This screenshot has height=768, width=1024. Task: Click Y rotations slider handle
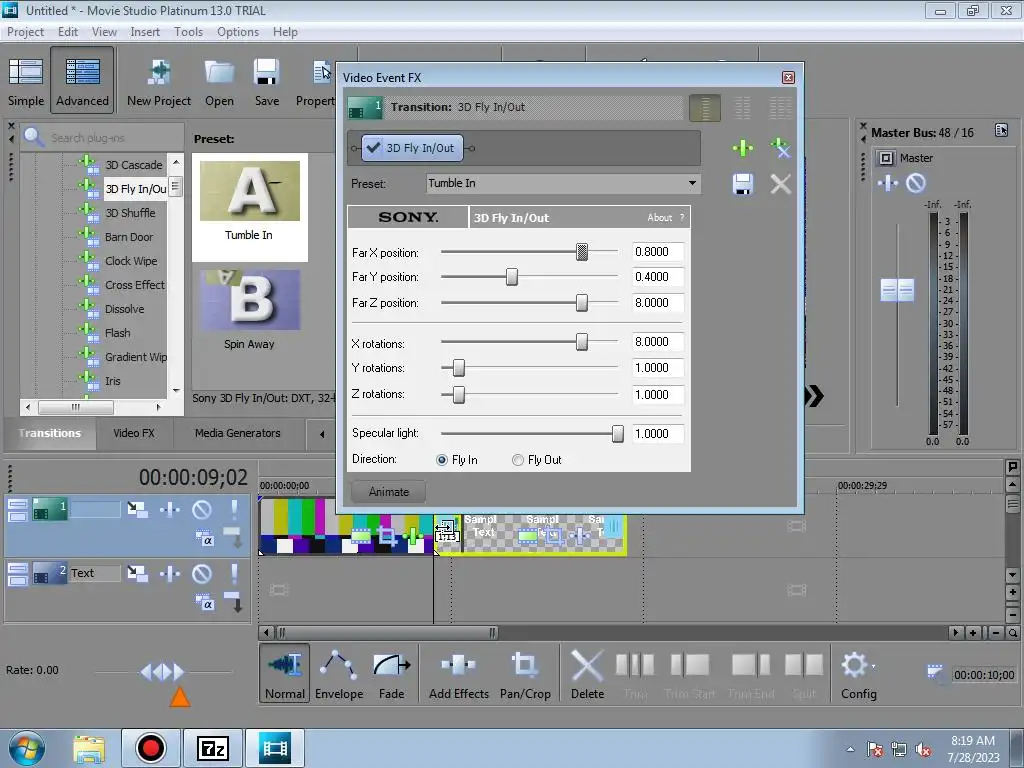458,368
